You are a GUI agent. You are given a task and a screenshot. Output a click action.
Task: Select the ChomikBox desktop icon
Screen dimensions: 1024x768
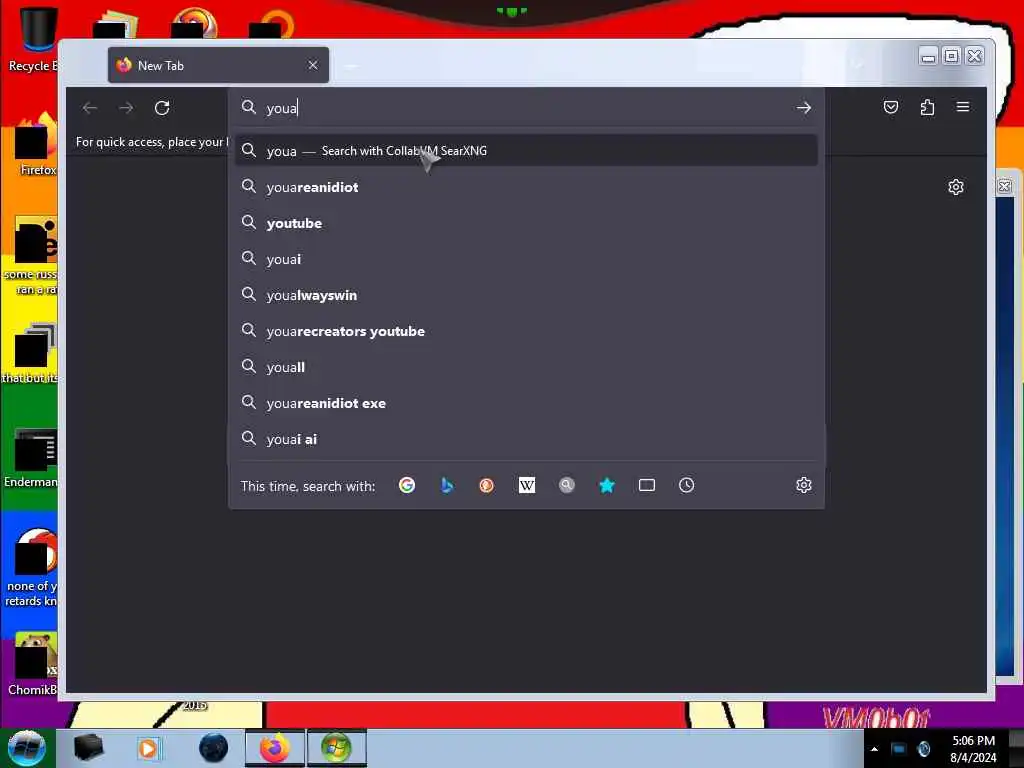pyautogui.click(x=33, y=664)
